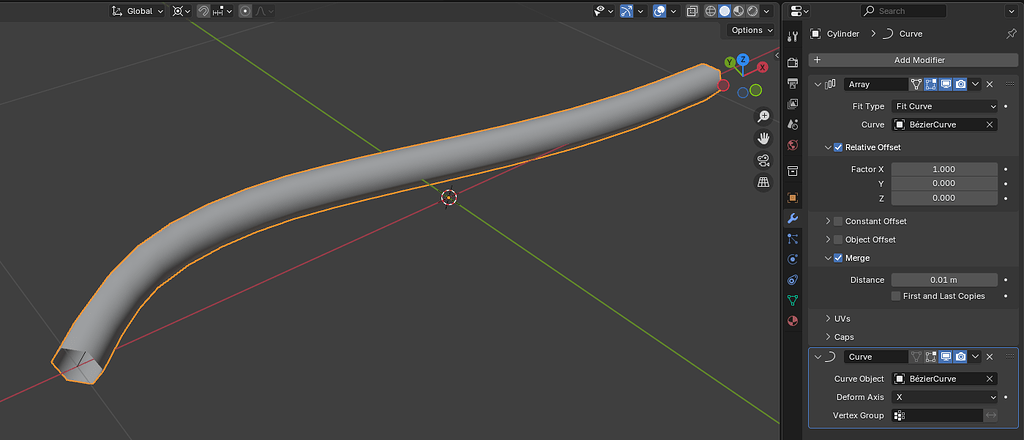This screenshot has height=440, width=1024.
Task: Uncheck the Merge checkbox
Action: click(x=838, y=258)
